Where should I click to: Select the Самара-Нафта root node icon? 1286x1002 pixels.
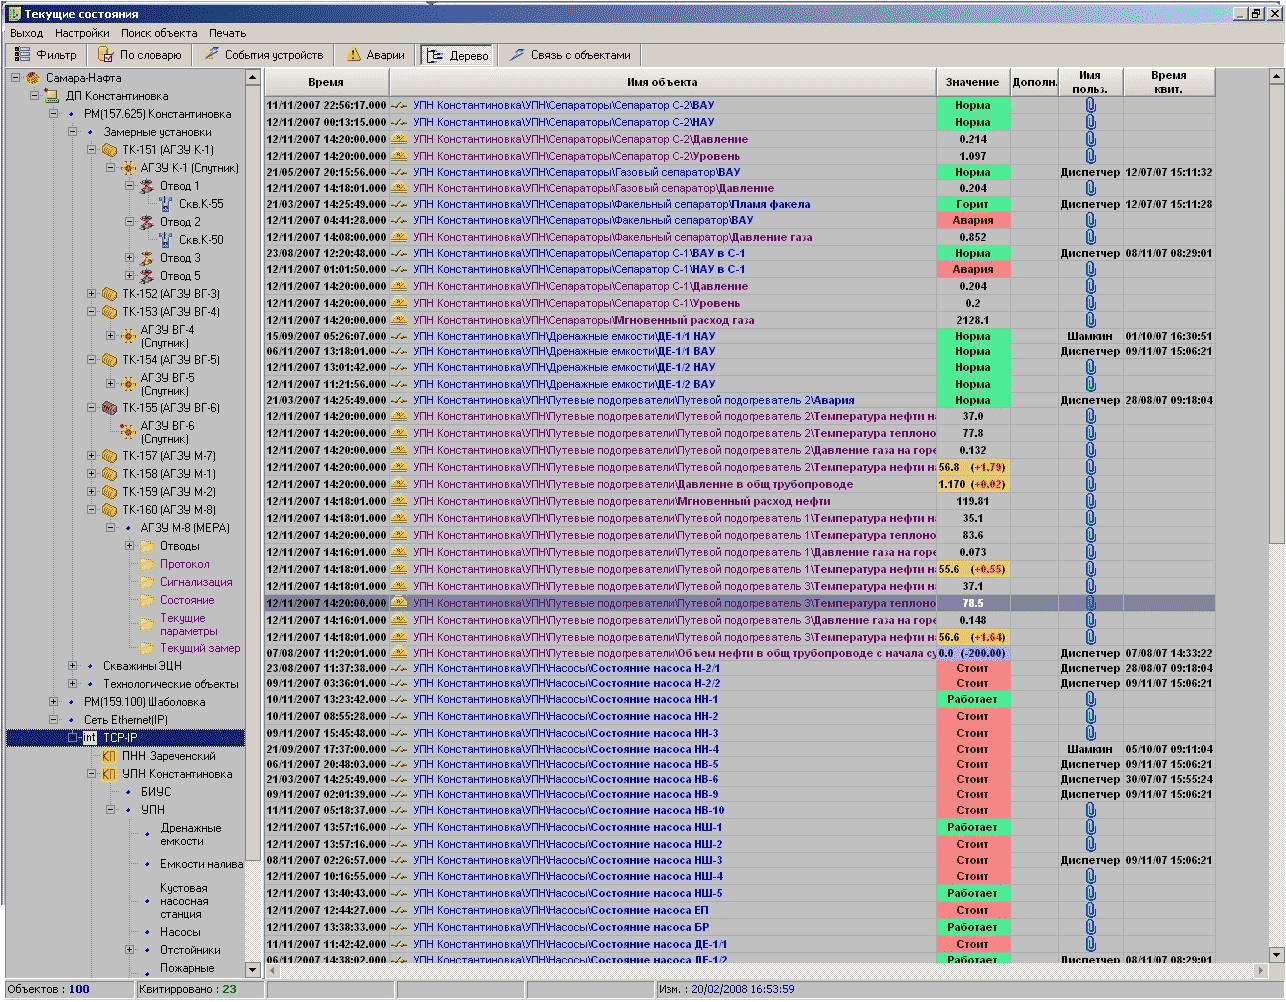point(33,78)
